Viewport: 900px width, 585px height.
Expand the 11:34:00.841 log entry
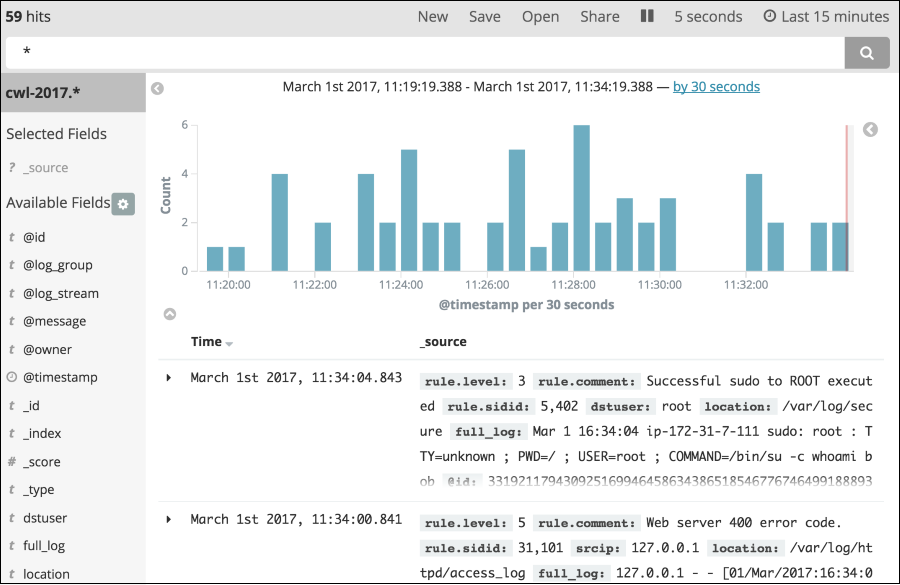(x=169, y=518)
